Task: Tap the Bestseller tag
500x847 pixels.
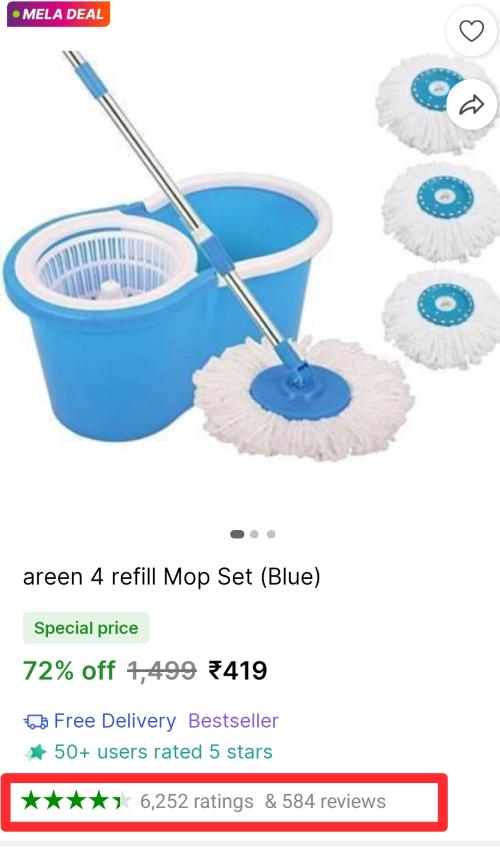Action: tap(233, 721)
